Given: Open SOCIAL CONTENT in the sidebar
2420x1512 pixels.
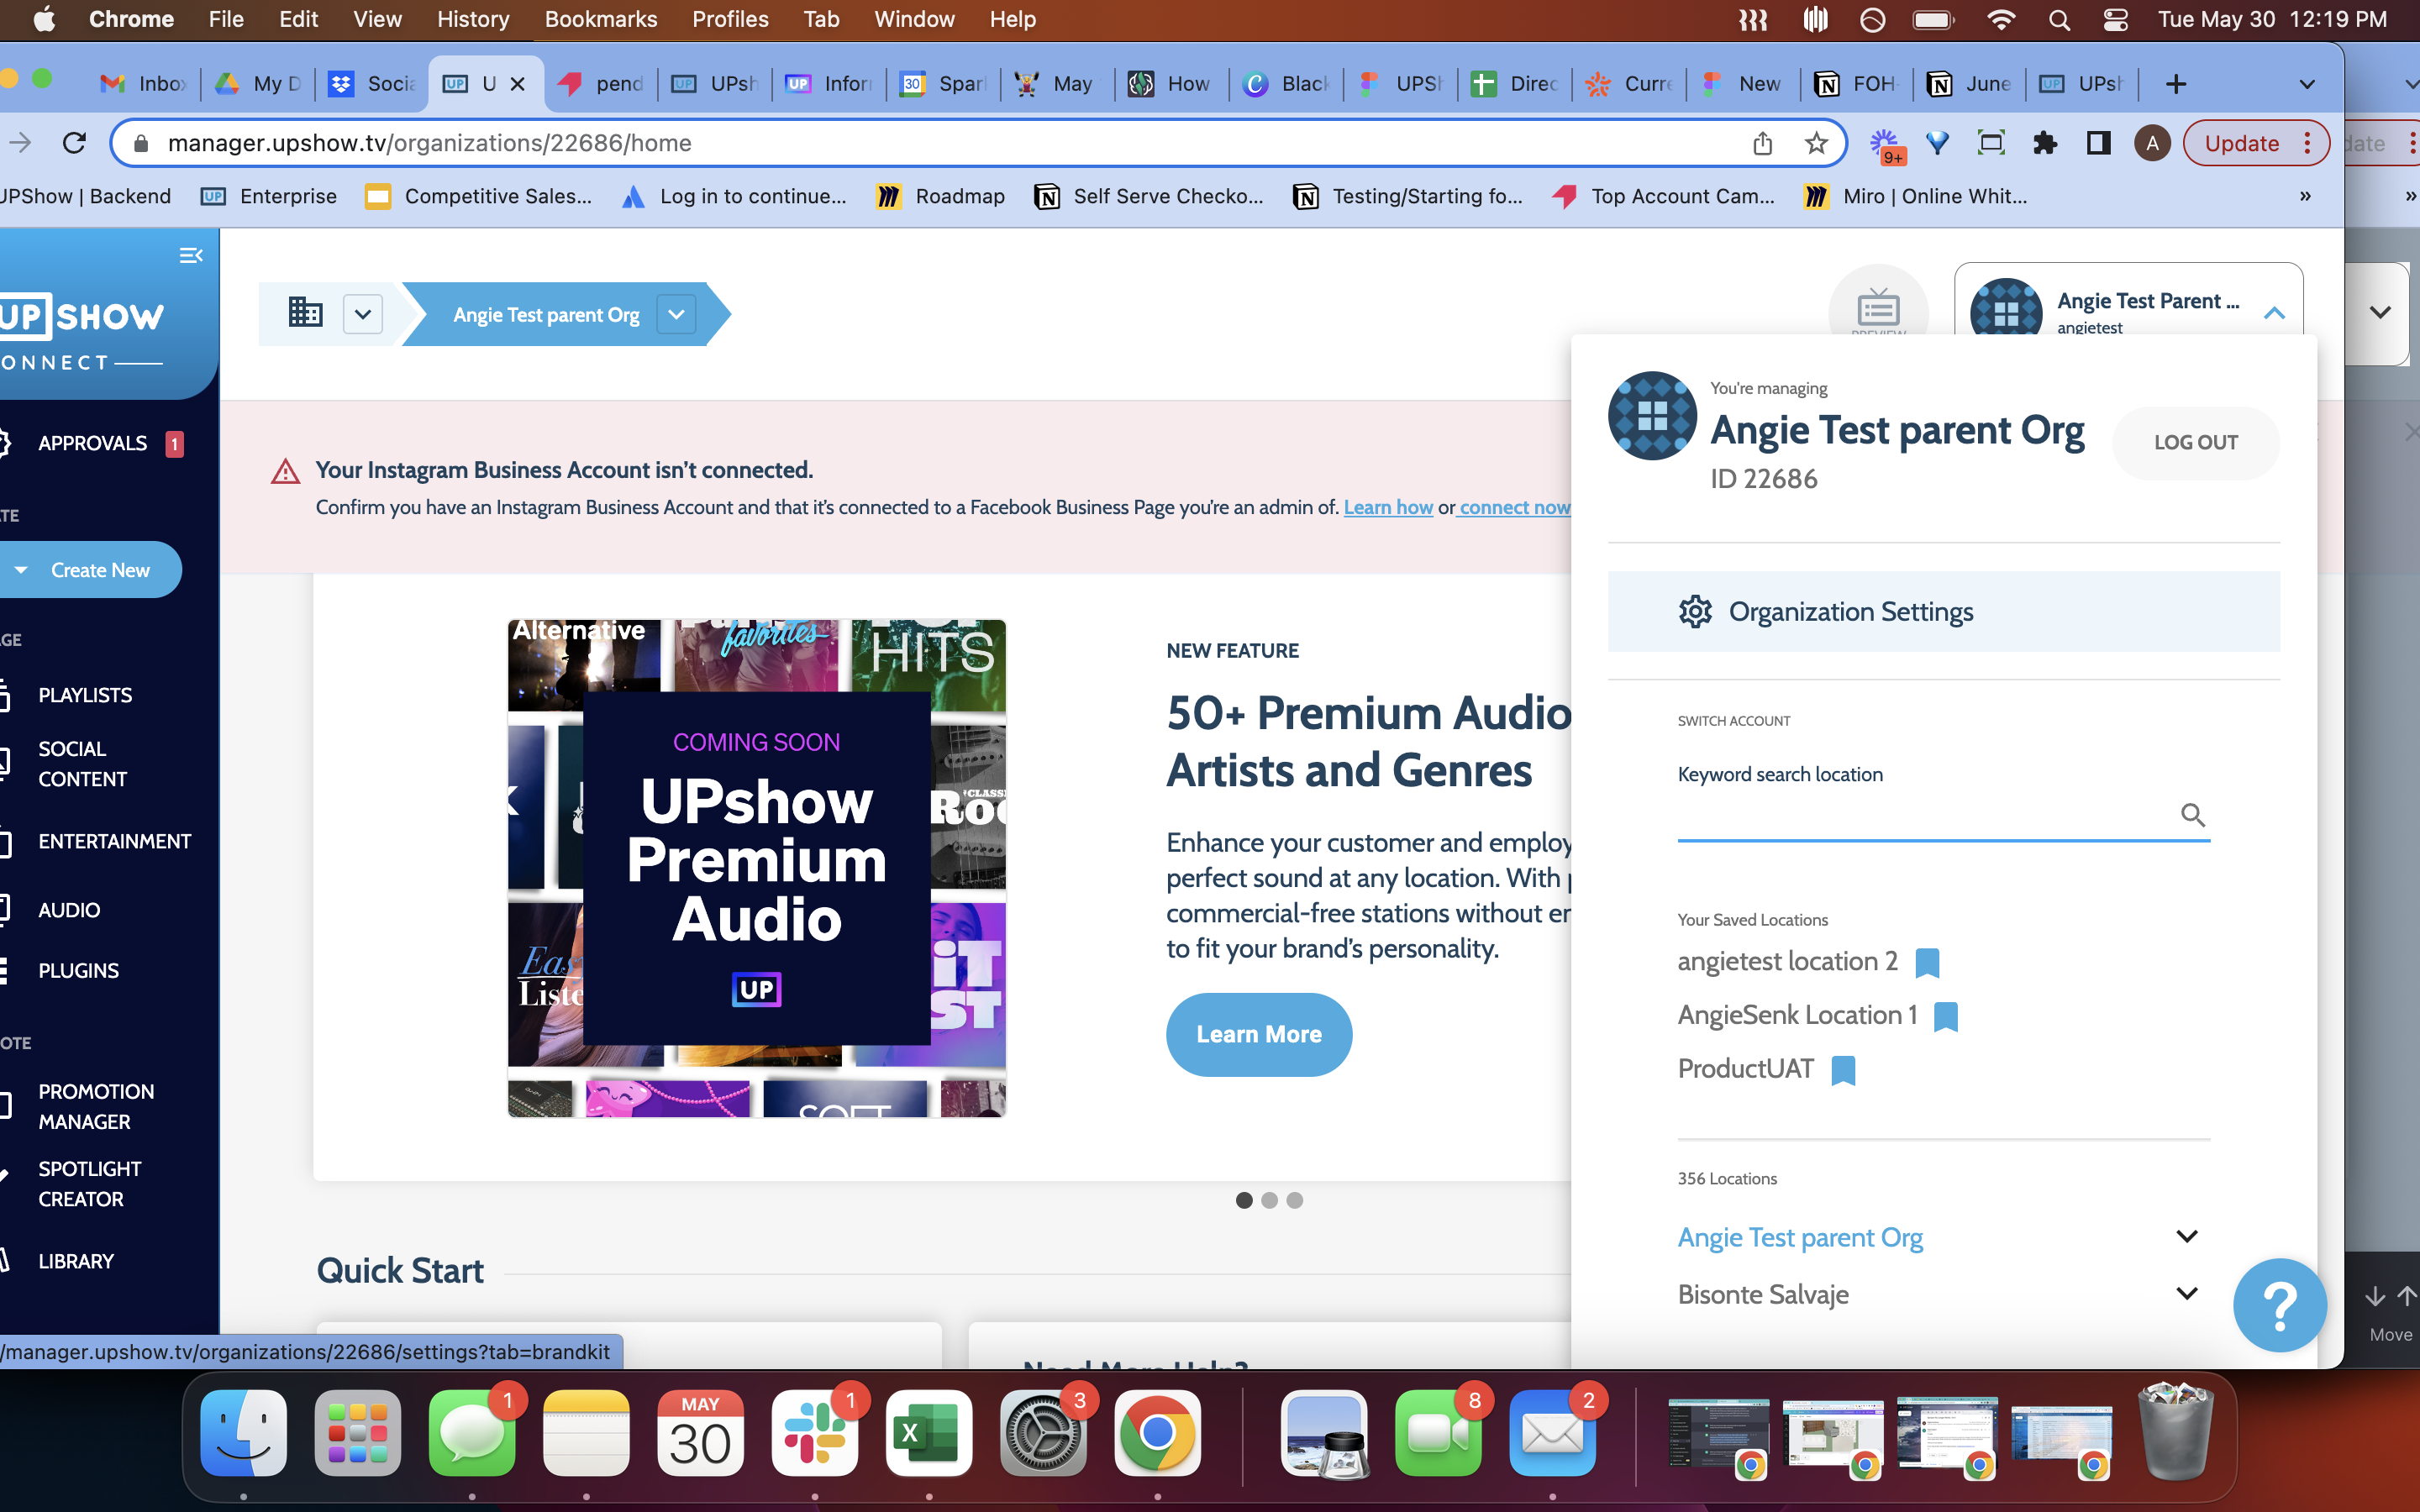Looking at the screenshot, I should pyautogui.click(x=82, y=764).
